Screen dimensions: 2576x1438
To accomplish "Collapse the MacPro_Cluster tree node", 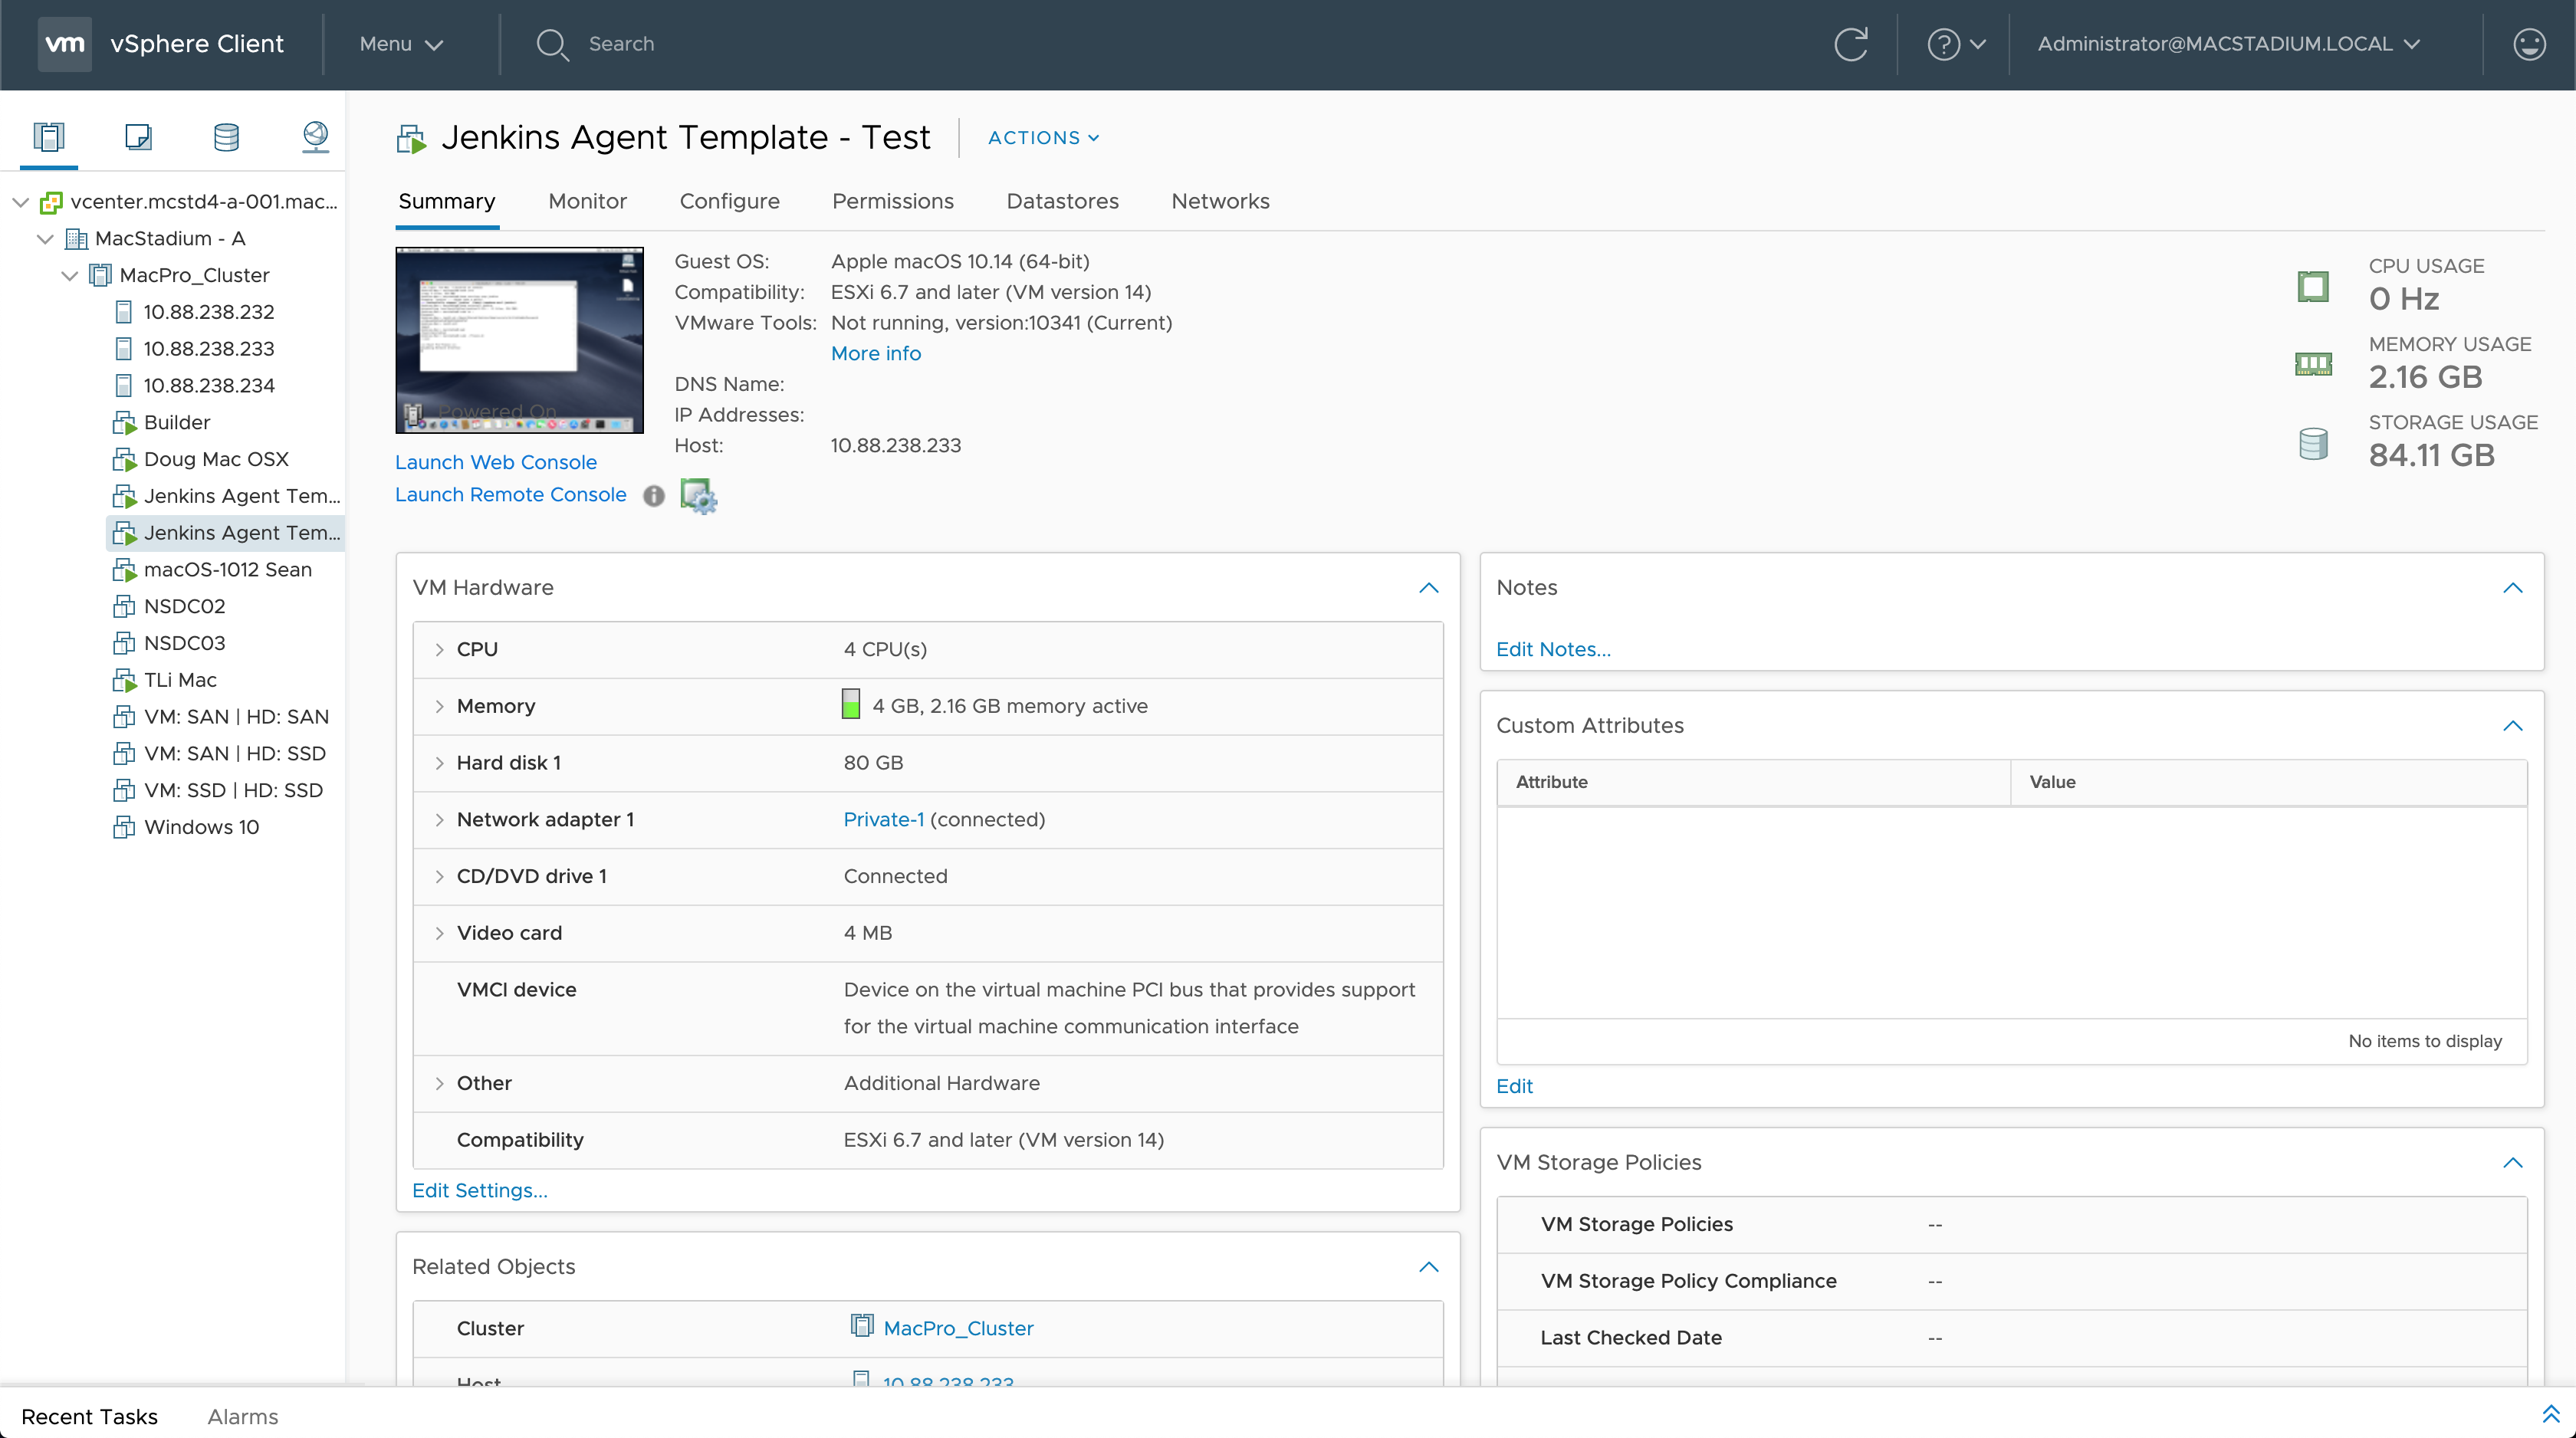I will pos(69,275).
